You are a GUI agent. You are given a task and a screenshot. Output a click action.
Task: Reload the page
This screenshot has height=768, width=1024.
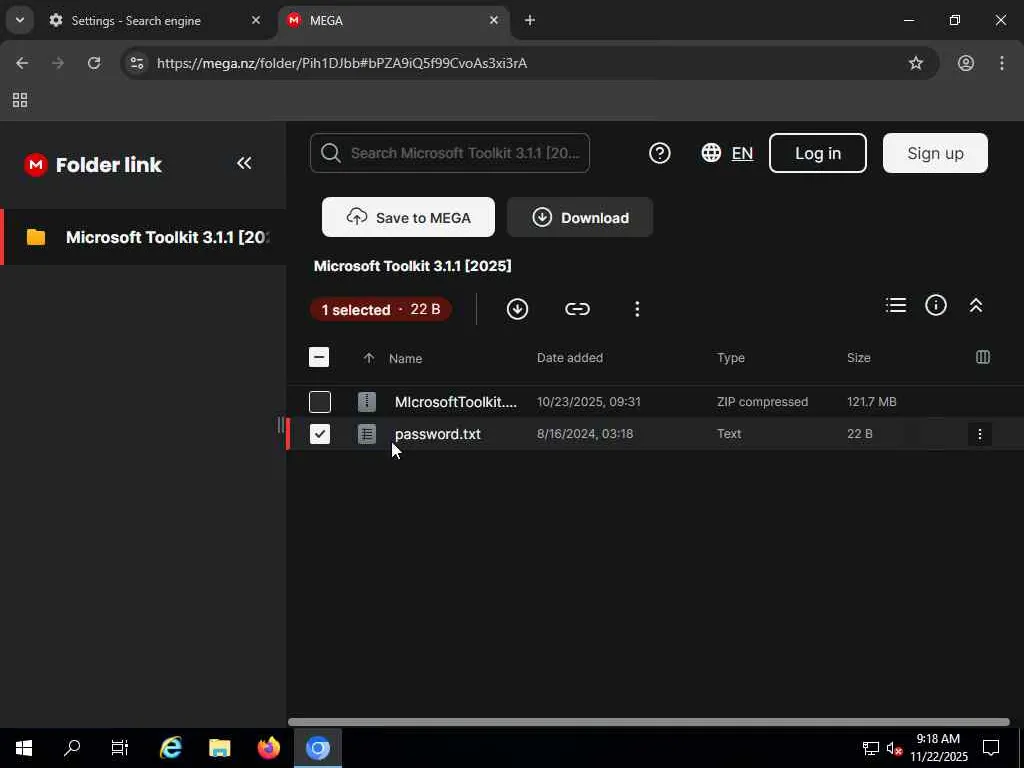coord(94,63)
